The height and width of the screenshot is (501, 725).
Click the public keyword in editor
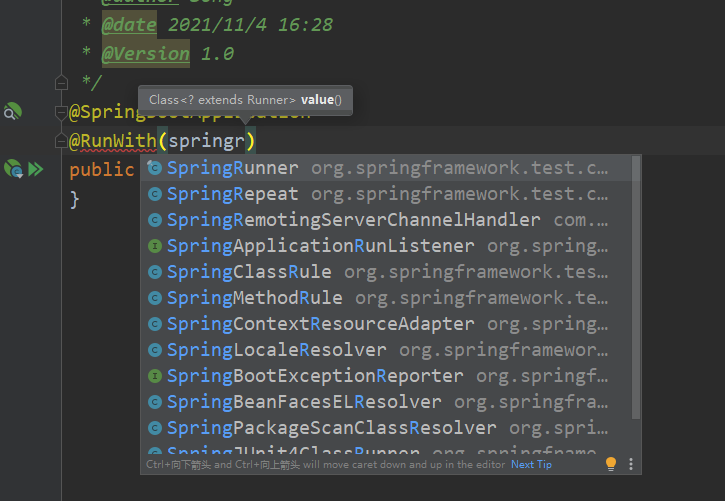click(102, 170)
